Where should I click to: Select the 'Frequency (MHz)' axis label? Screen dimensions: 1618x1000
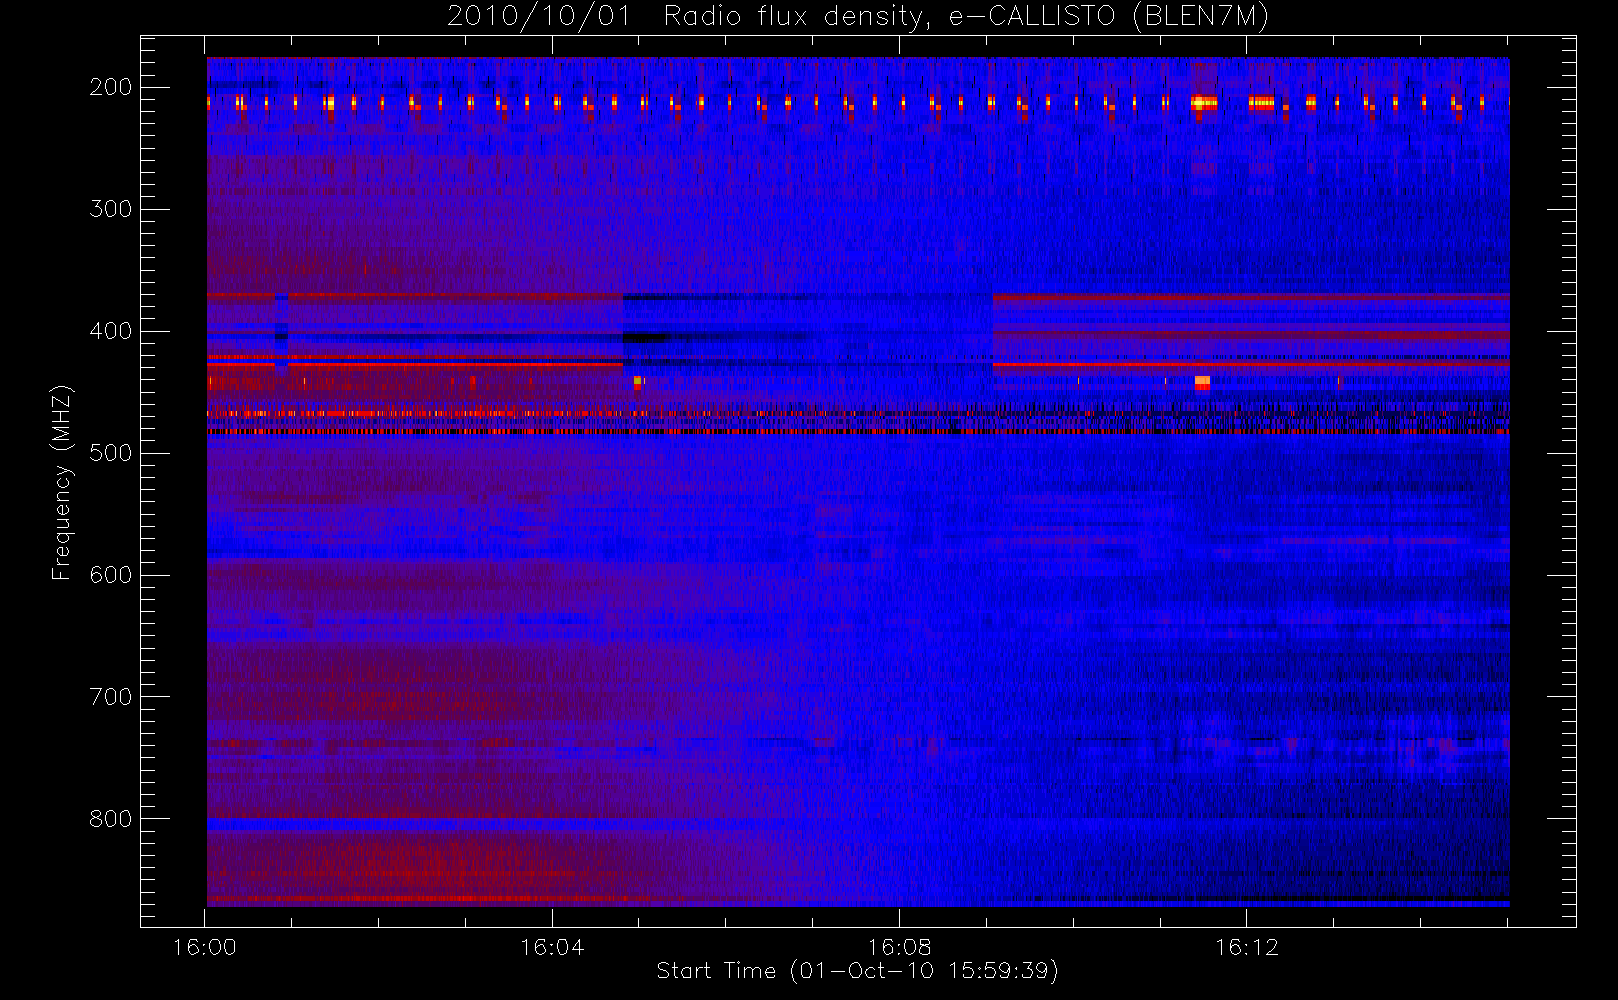click(62, 483)
